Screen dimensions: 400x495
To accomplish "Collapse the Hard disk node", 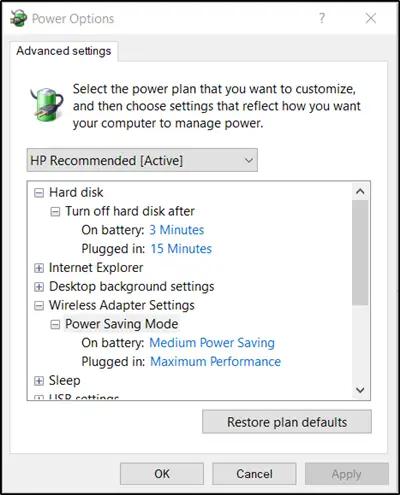I will [x=39, y=193].
